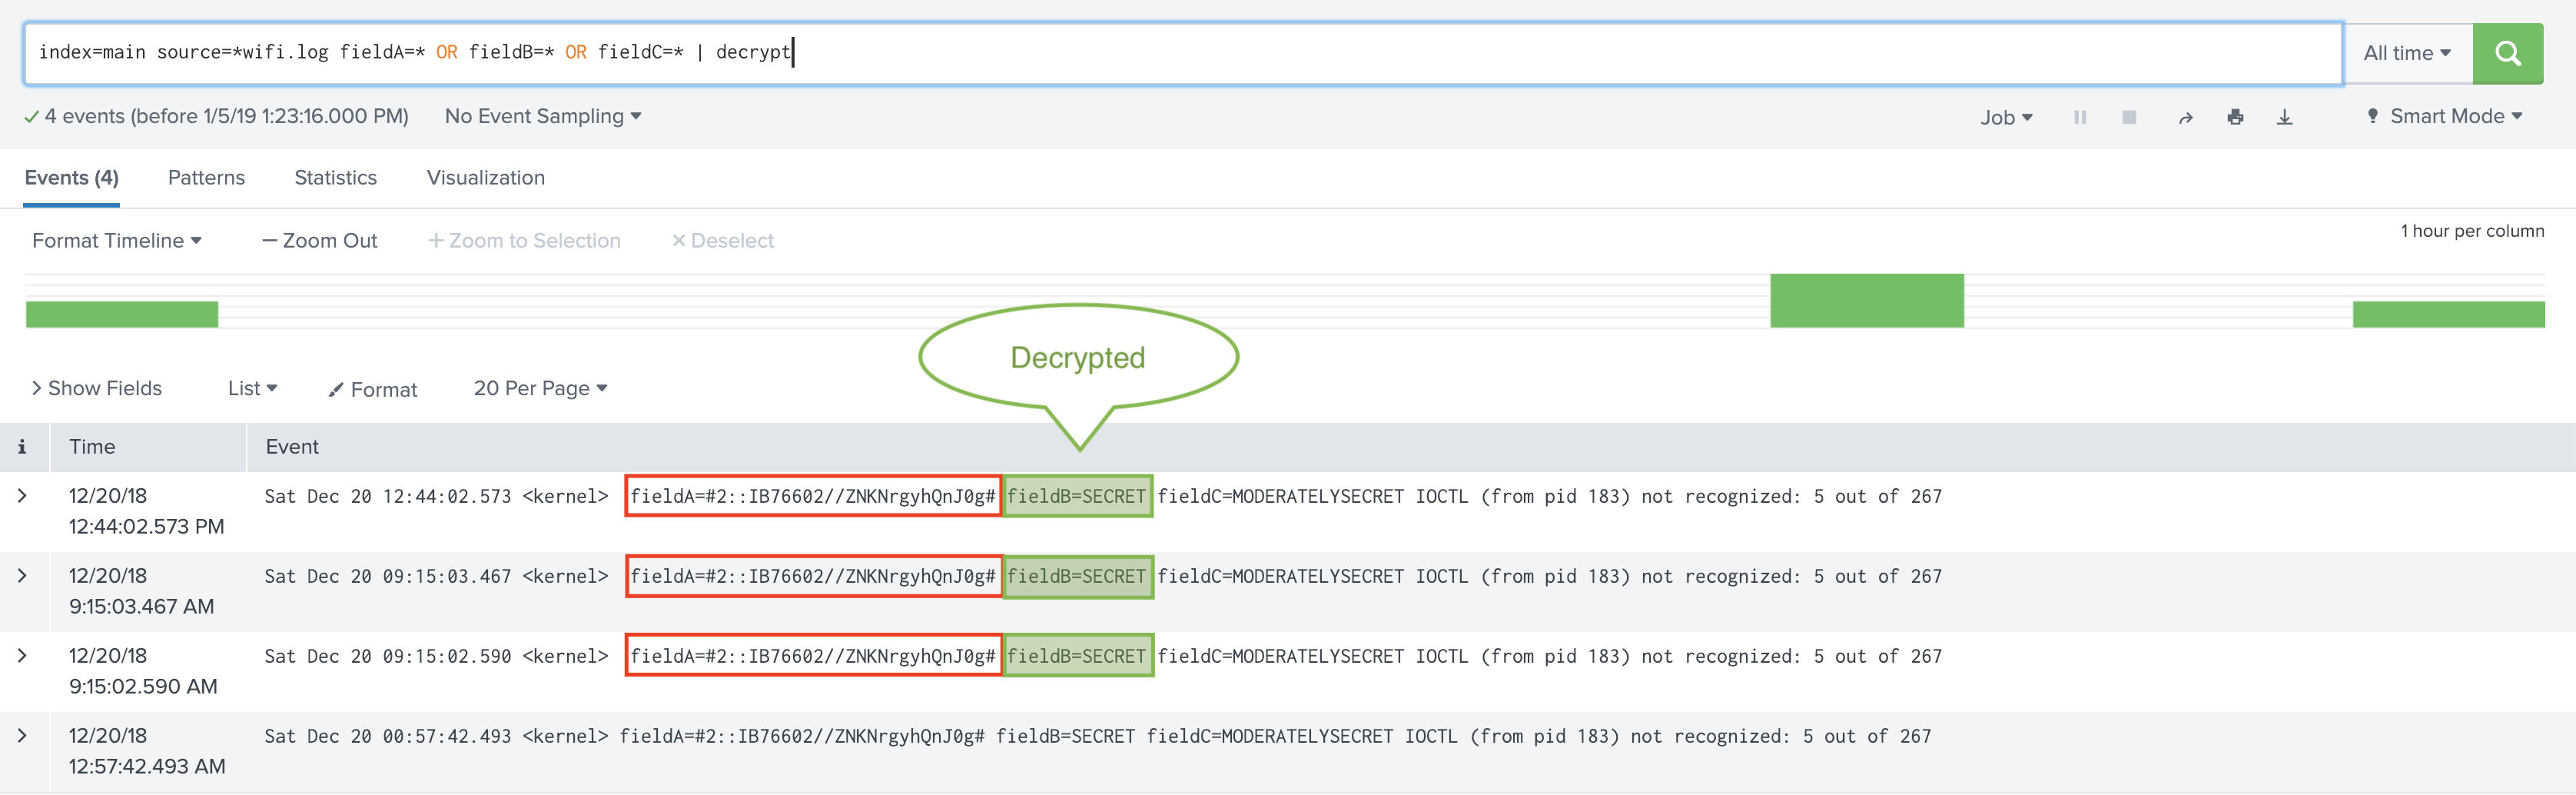Open the Format Timeline dropdown
Screen dimensions: 2576x795
click(x=116, y=240)
